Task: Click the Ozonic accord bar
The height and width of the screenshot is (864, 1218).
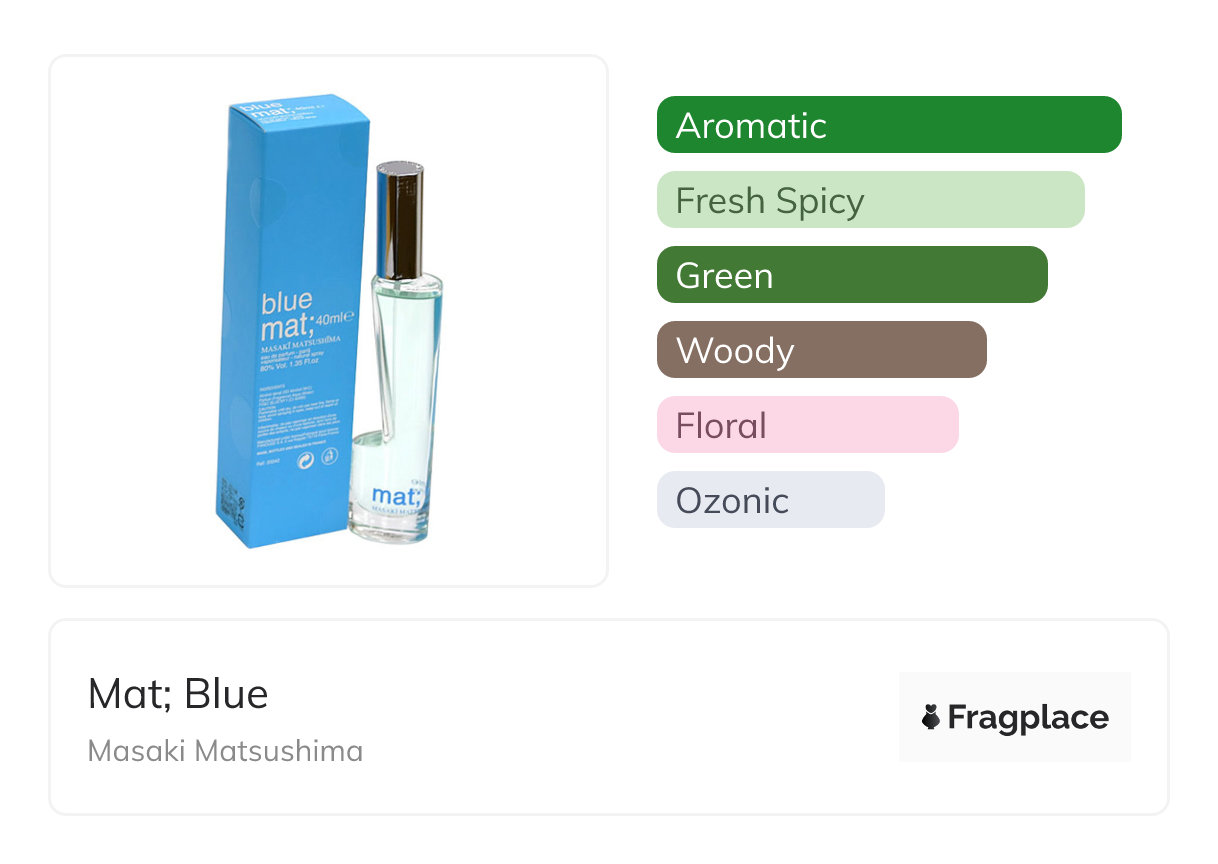Action: point(770,500)
